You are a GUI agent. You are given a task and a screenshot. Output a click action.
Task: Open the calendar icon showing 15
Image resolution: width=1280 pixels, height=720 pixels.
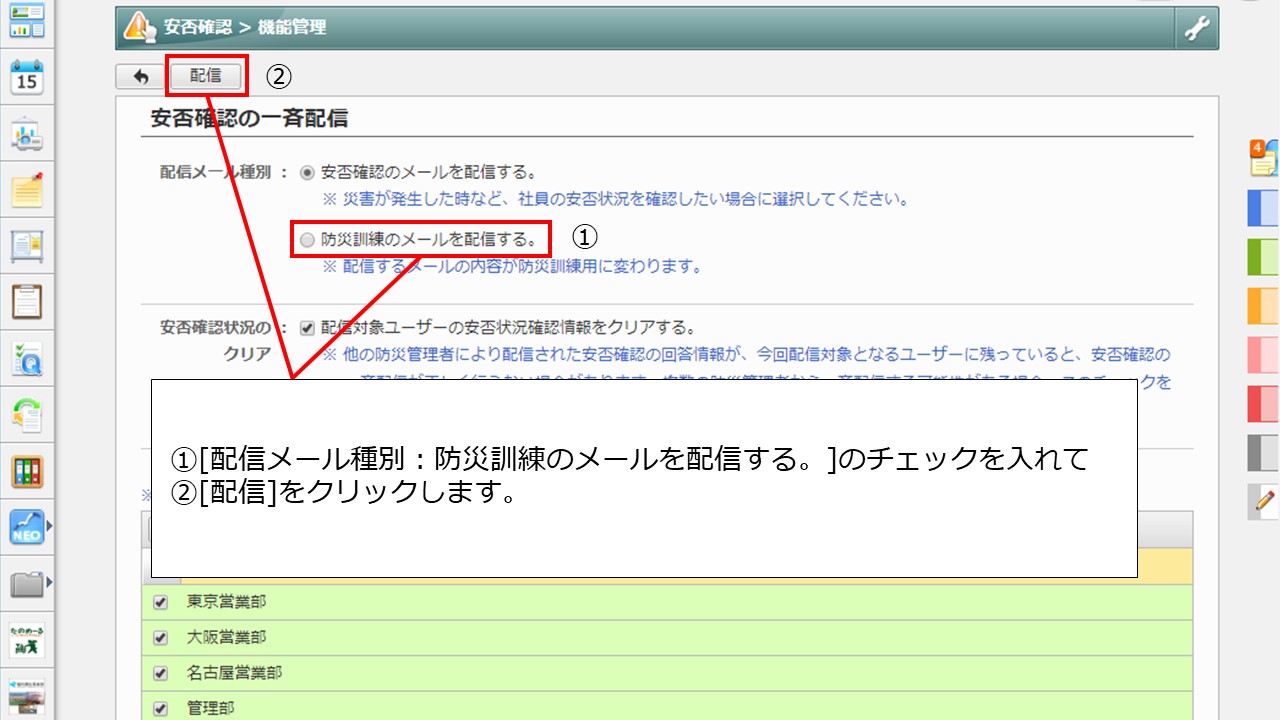pos(27,77)
